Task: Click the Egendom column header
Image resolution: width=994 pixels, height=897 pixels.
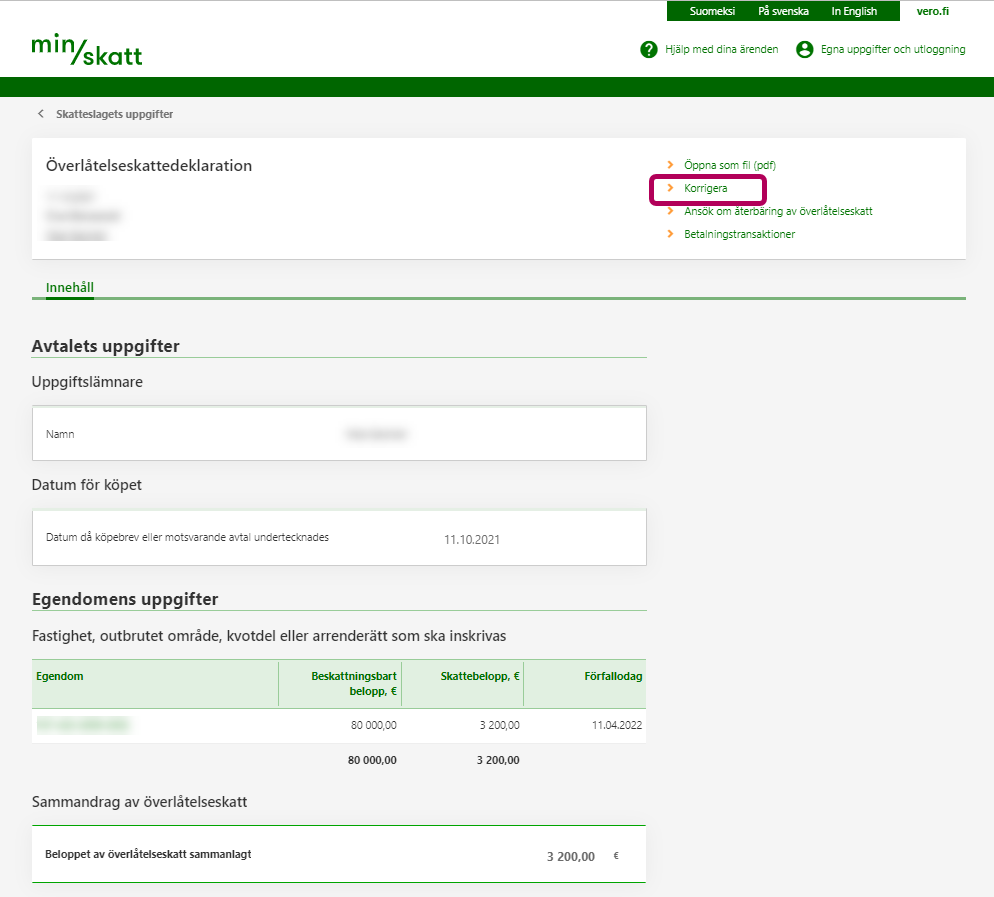Action: [60, 676]
